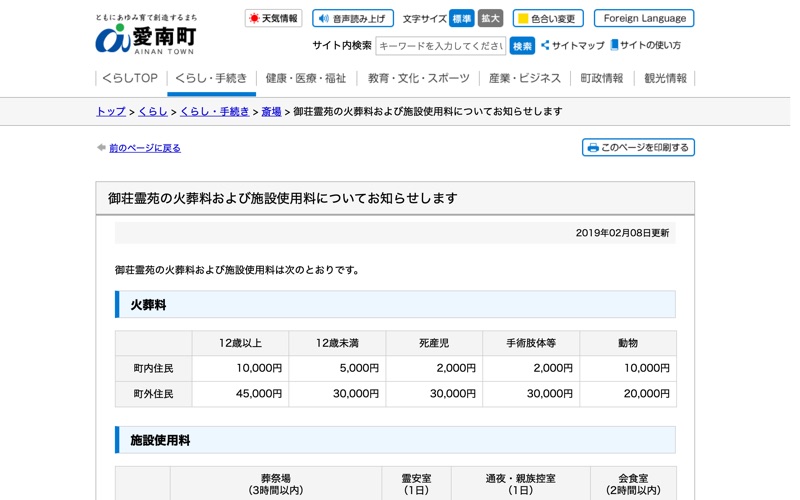
Task: Open weather info with sun icon
Action: click(x=273, y=18)
